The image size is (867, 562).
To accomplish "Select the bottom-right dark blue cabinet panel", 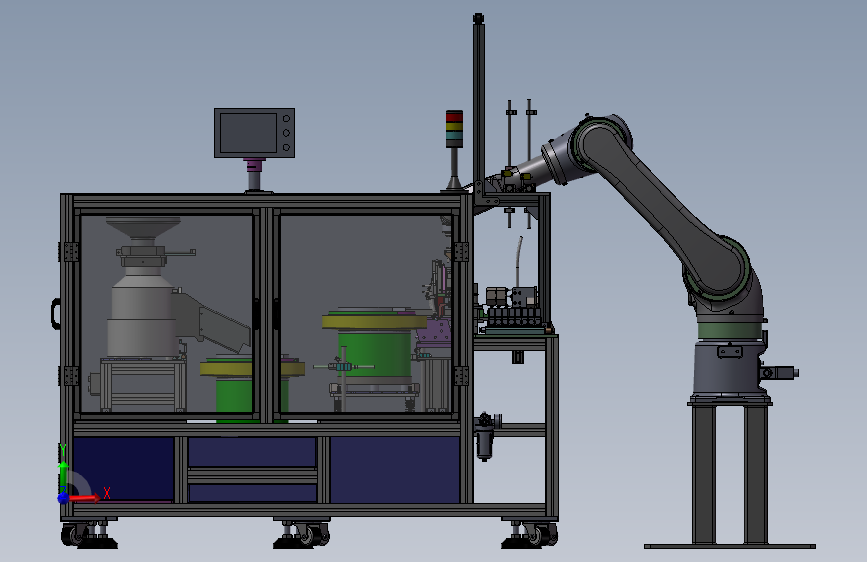I will coord(395,470).
